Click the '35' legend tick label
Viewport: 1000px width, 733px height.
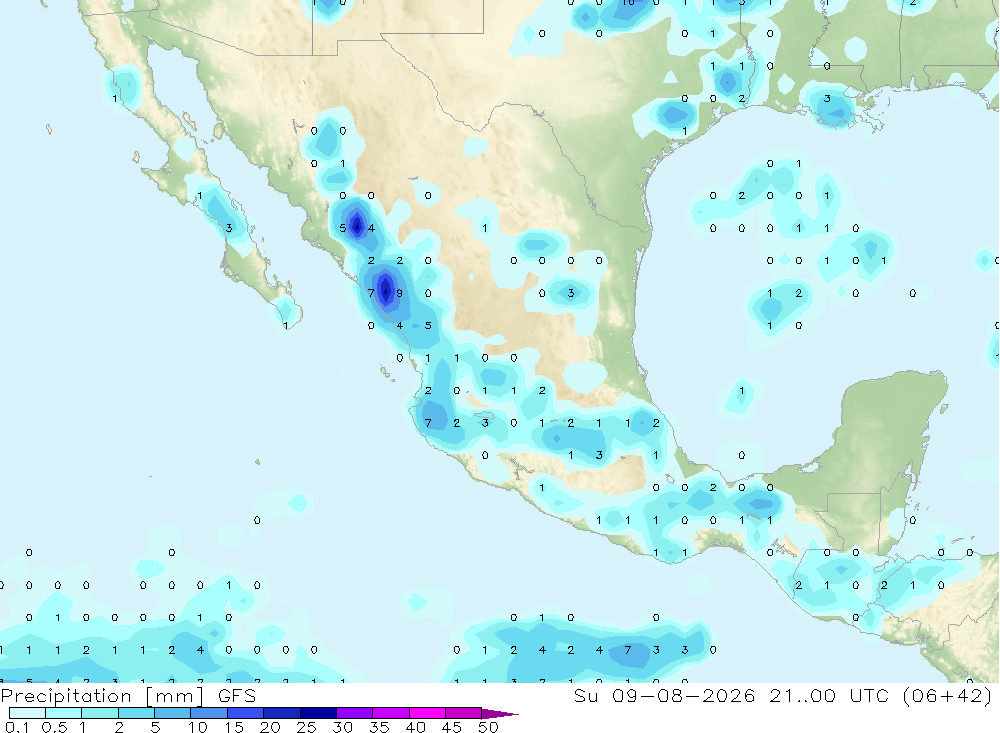coord(379,727)
